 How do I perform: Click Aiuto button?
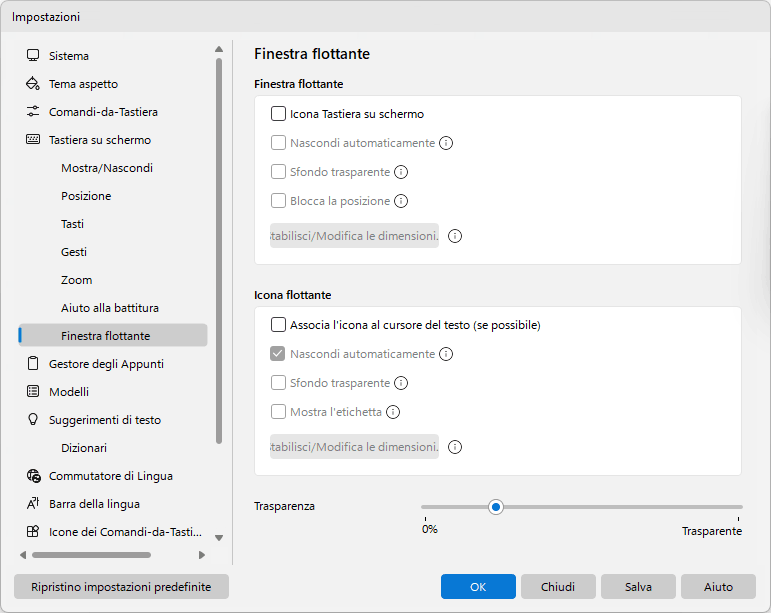[x=718, y=586]
